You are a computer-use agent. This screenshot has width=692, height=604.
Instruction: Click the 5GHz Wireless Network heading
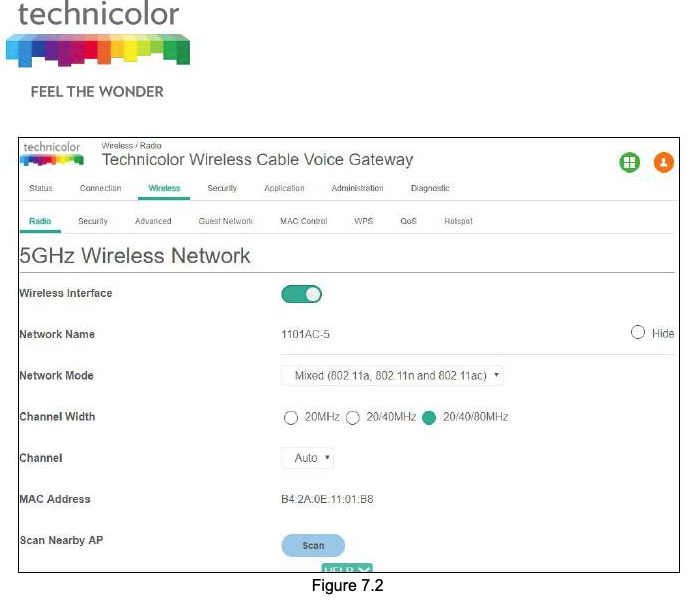[135, 256]
